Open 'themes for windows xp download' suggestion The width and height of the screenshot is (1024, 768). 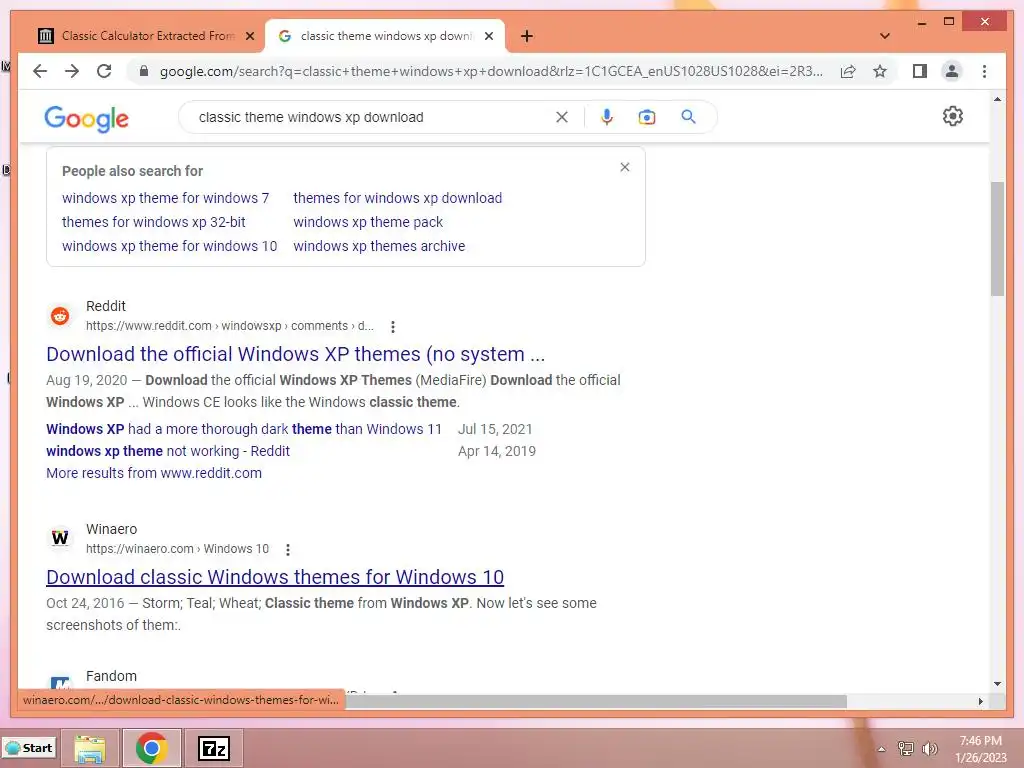pos(397,198)
